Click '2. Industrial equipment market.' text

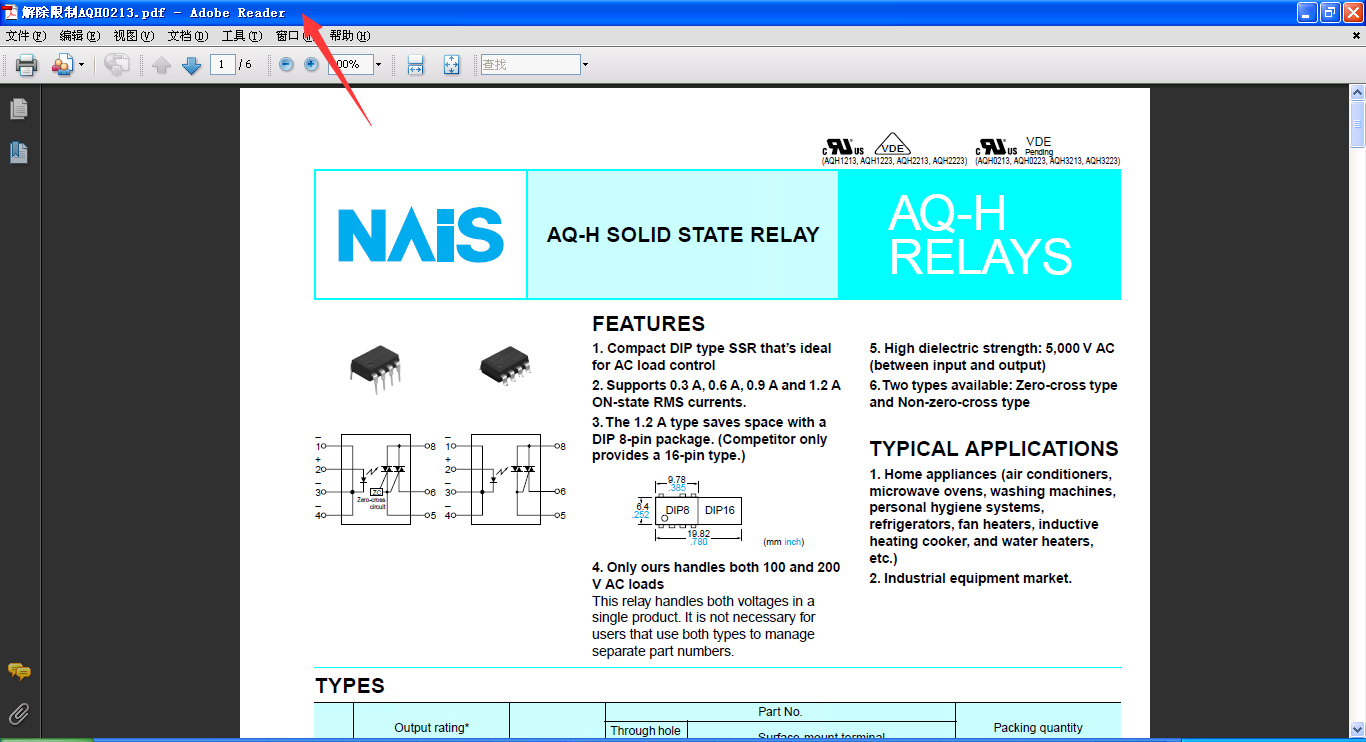point(970,578)
